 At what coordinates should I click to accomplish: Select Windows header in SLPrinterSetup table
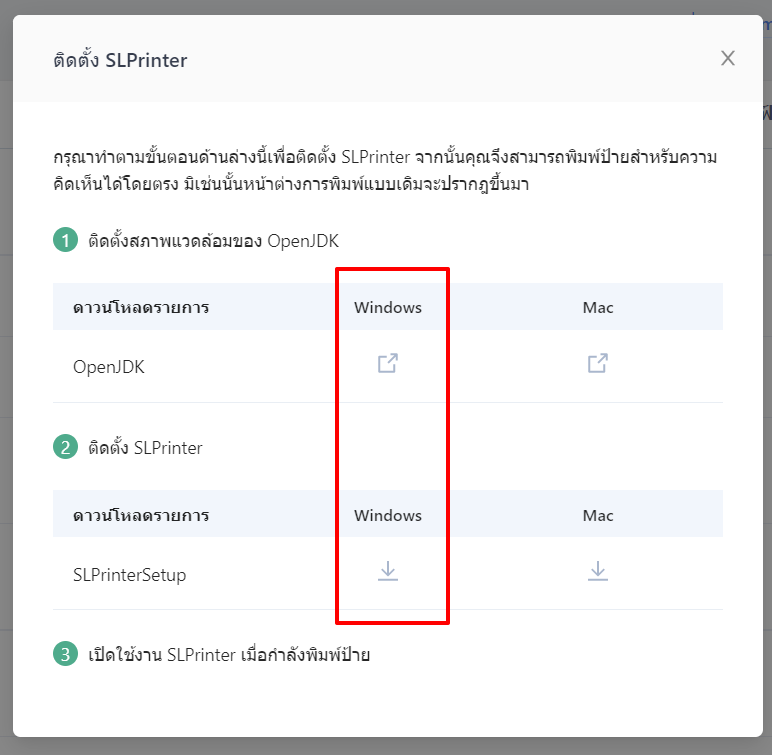click(388, 515)
